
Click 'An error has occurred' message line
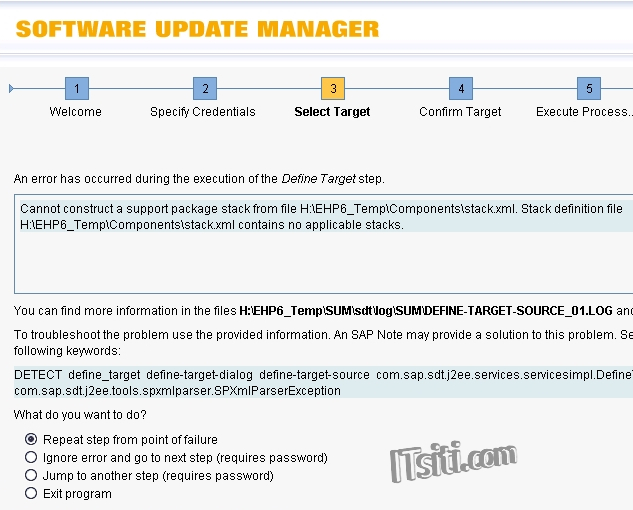point(199,178)
